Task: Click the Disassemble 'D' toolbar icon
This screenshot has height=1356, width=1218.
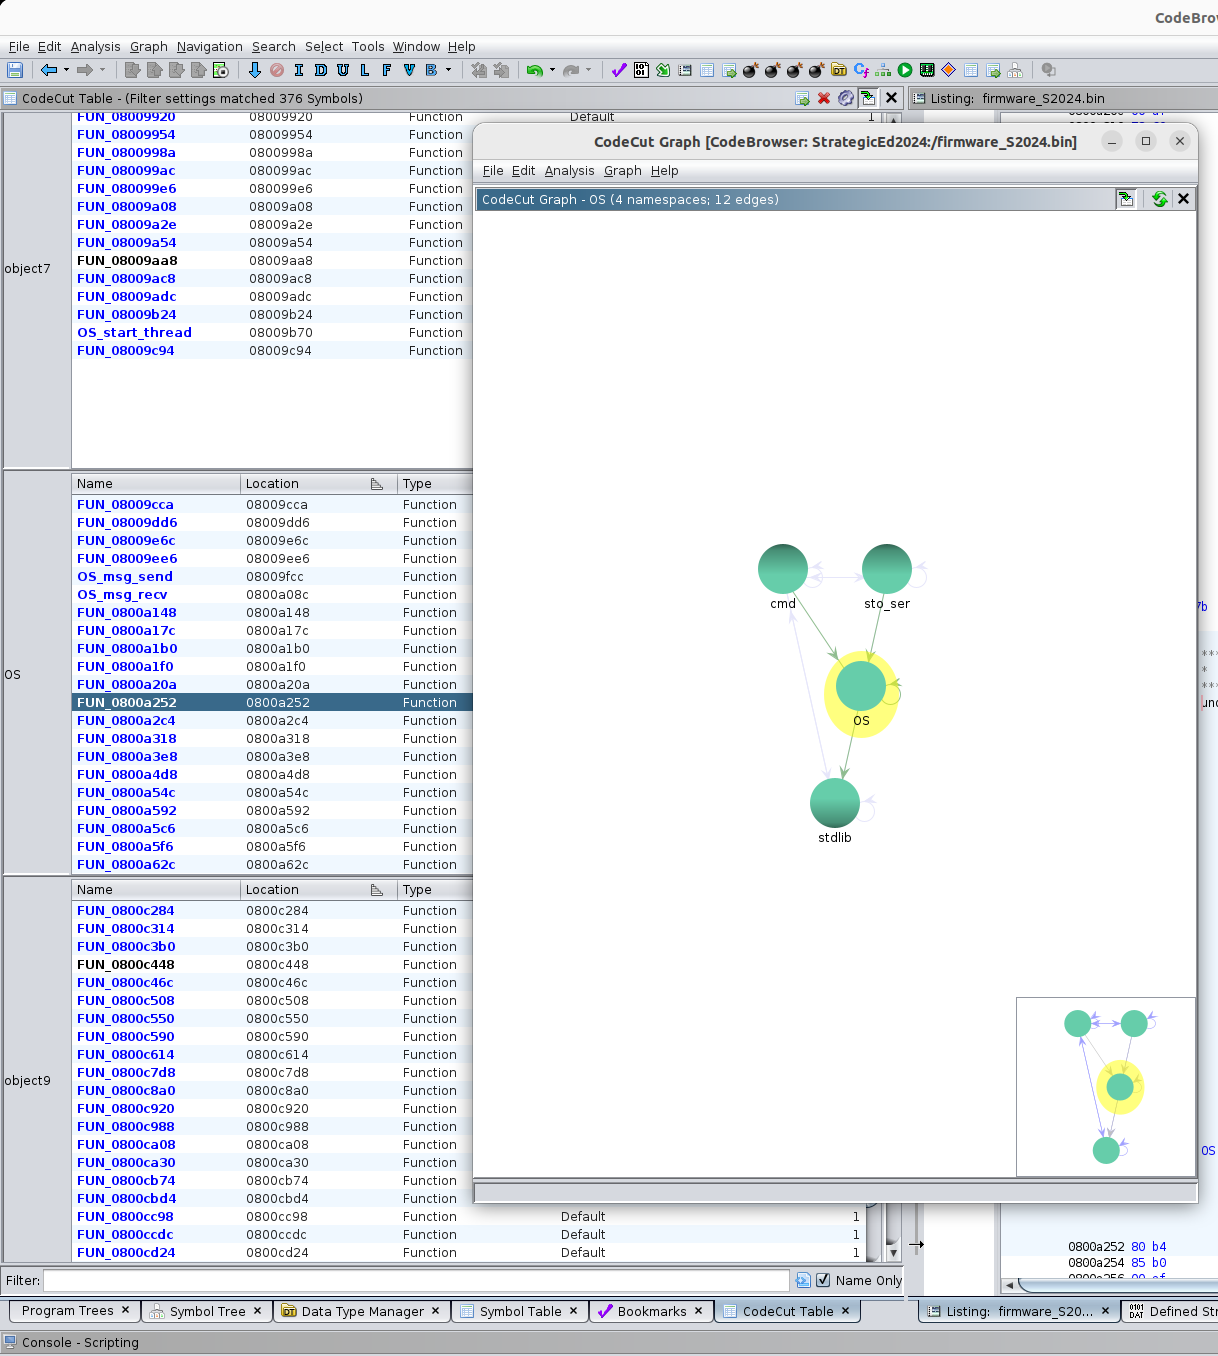Action: pyautogui.click(x=320, y=70)
